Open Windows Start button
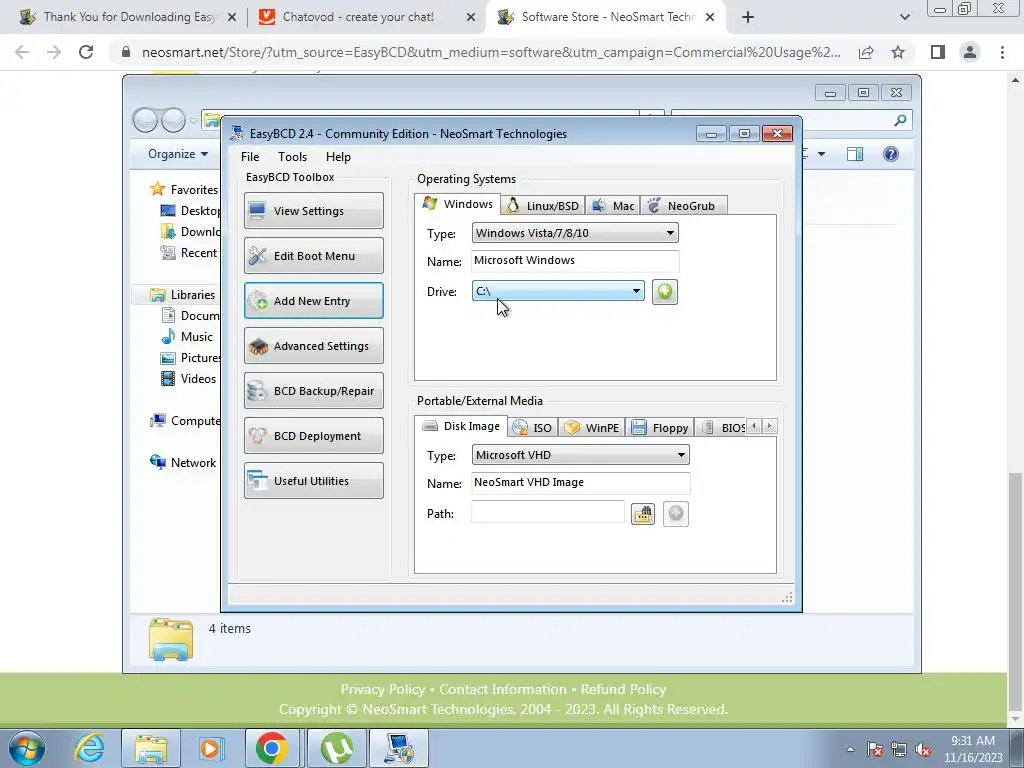The image size is (1024, 768). [26, 748]
